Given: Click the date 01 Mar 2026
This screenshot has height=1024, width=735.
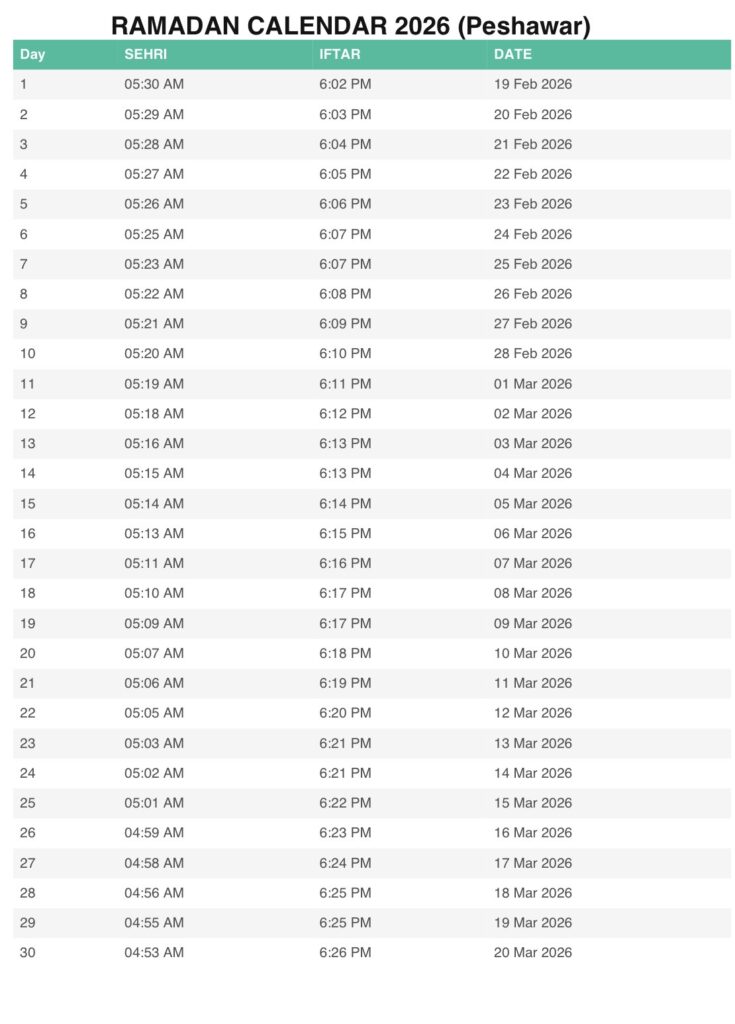Looking at the screenshot, I should 533,383.
